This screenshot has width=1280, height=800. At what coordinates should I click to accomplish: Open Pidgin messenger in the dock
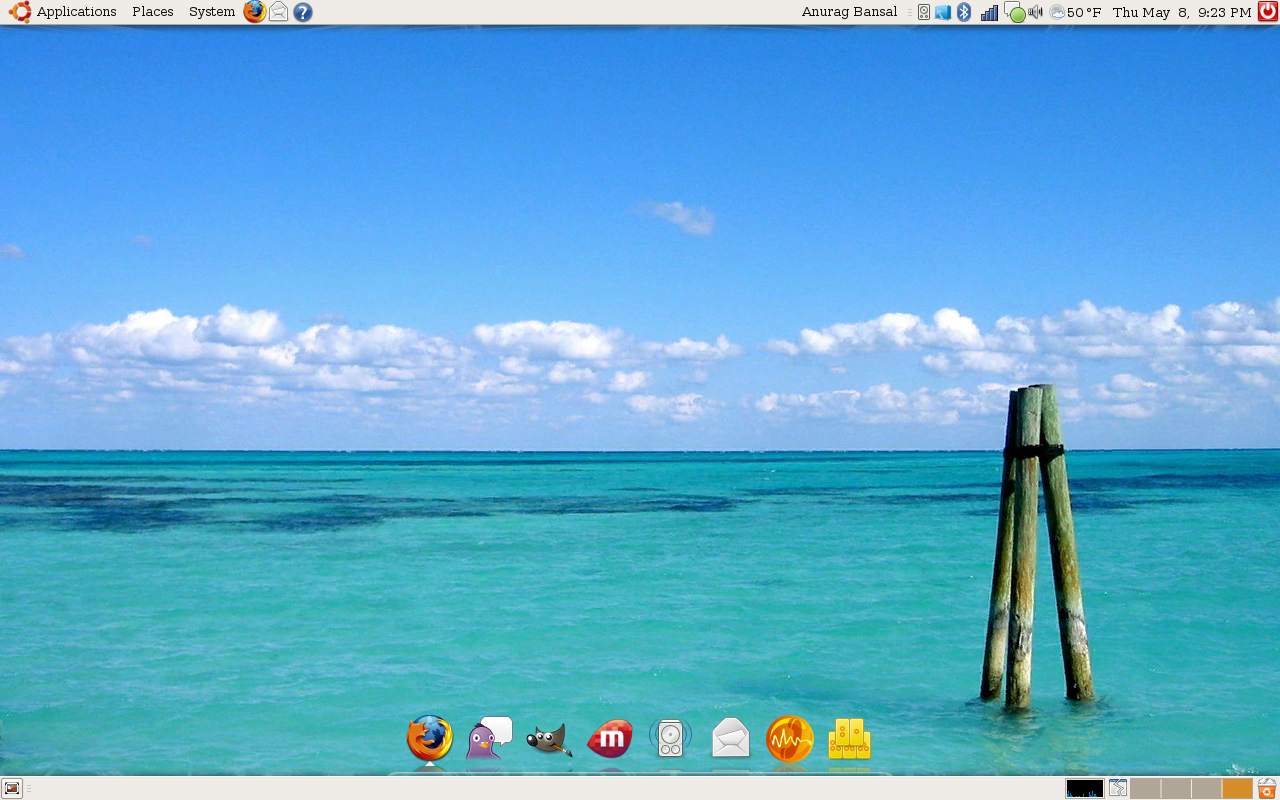click(x=489, y=738)
